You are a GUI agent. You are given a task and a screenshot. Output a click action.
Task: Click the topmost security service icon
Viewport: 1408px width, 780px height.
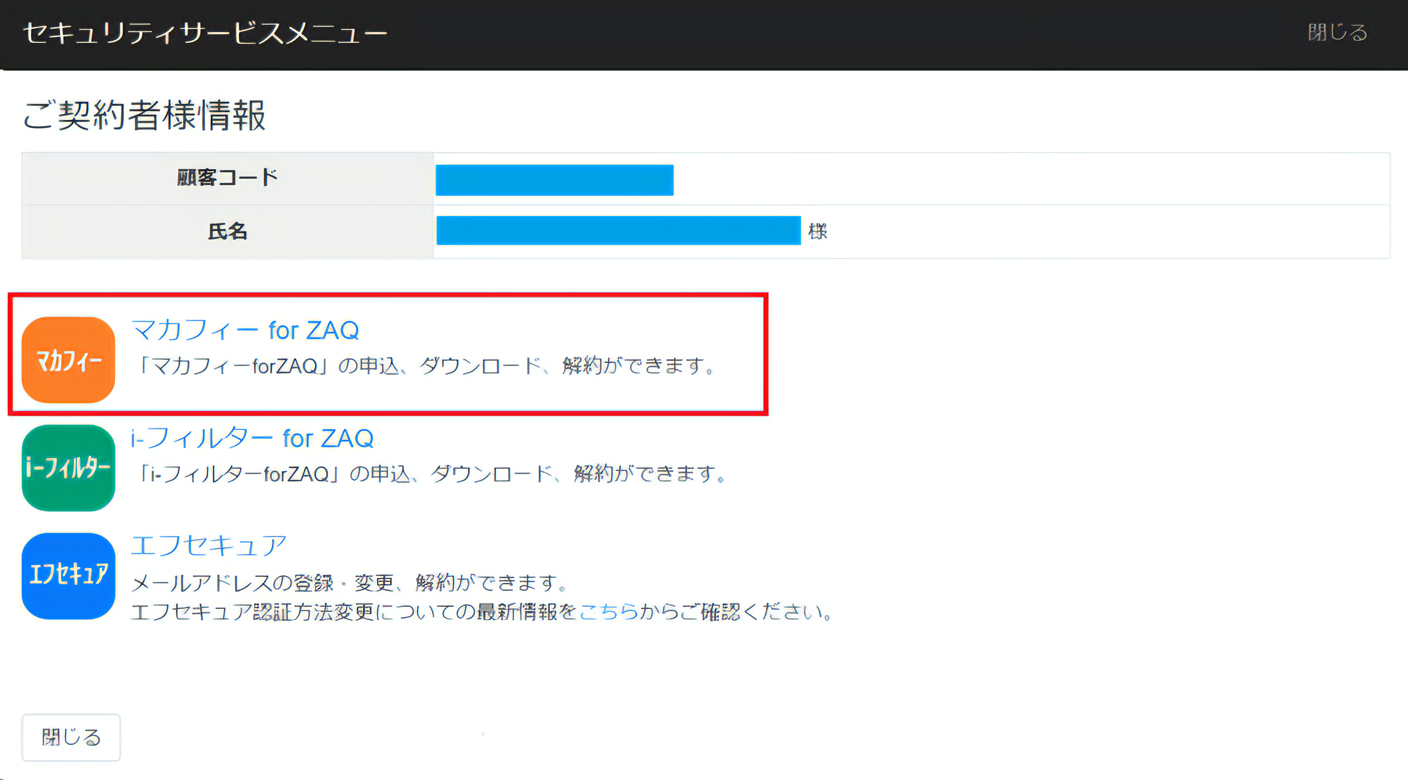point(67,360)
